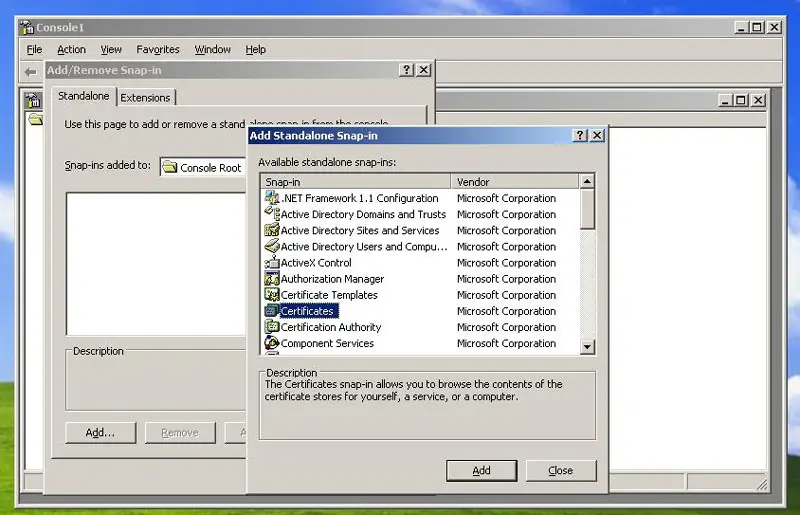This screenshot has width=800, height=515.
Task: Sort list by Snap-in column header
Action: 356,182
